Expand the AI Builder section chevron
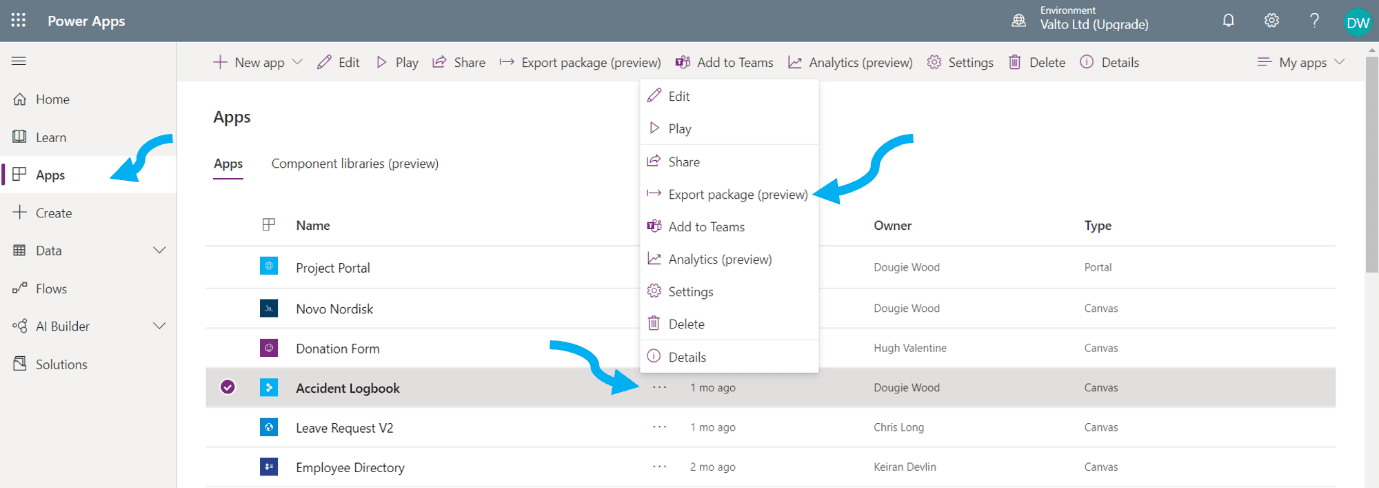Viewport: 1379px width, 488px height. point(159,327)
